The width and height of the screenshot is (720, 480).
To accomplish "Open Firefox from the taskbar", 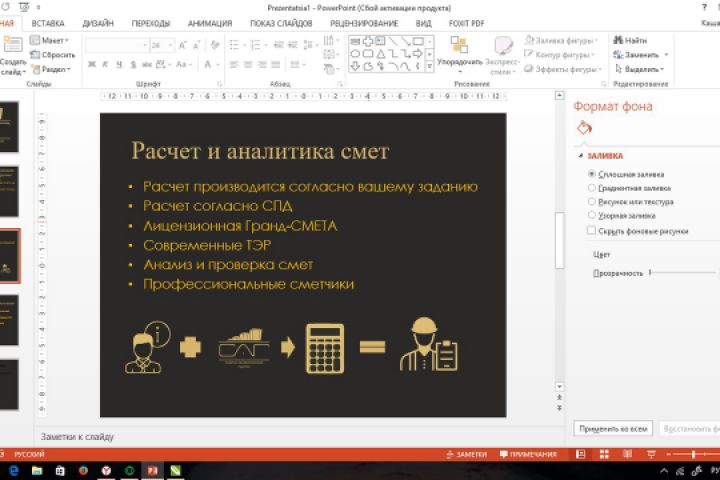I will tap(83, 471).
